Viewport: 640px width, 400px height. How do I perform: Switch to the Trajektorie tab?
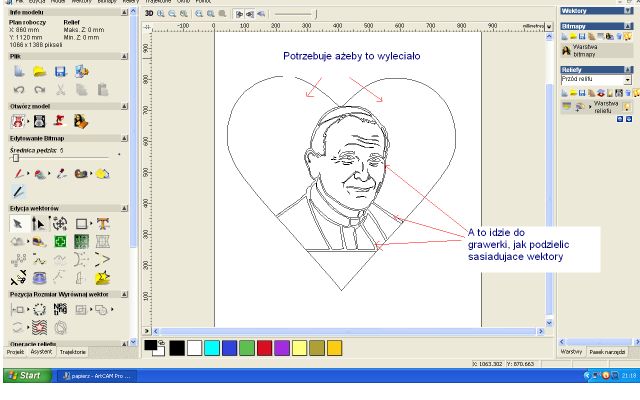73,352
